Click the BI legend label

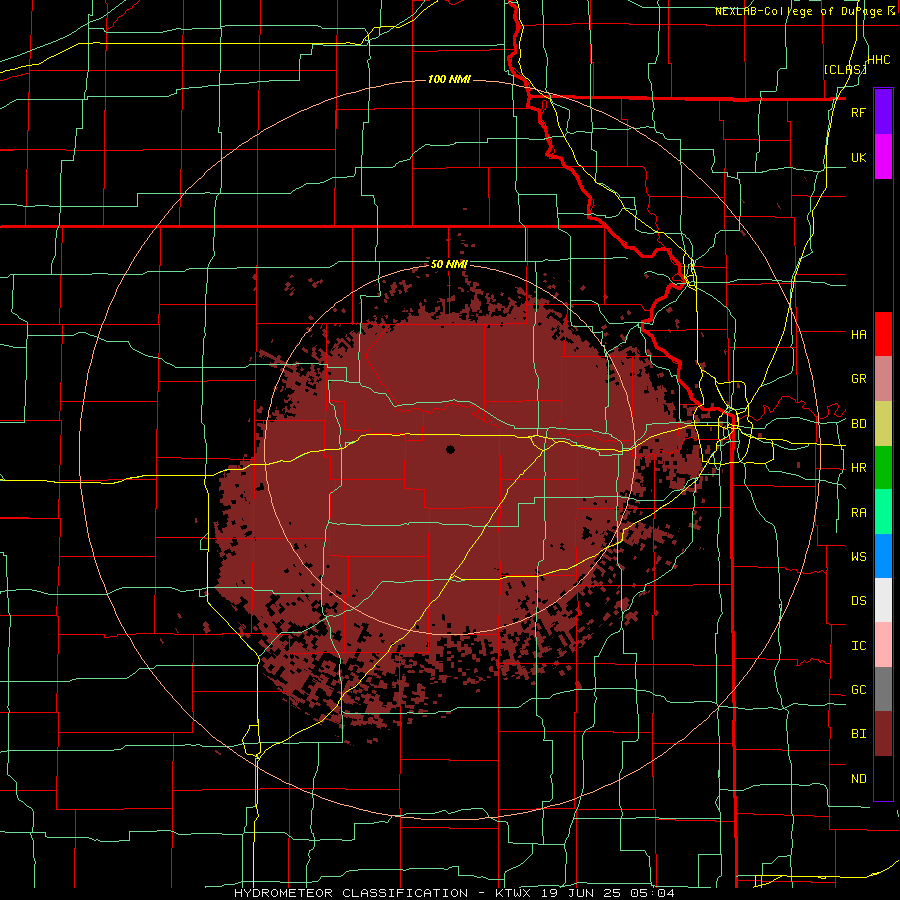tap(858, 734)
